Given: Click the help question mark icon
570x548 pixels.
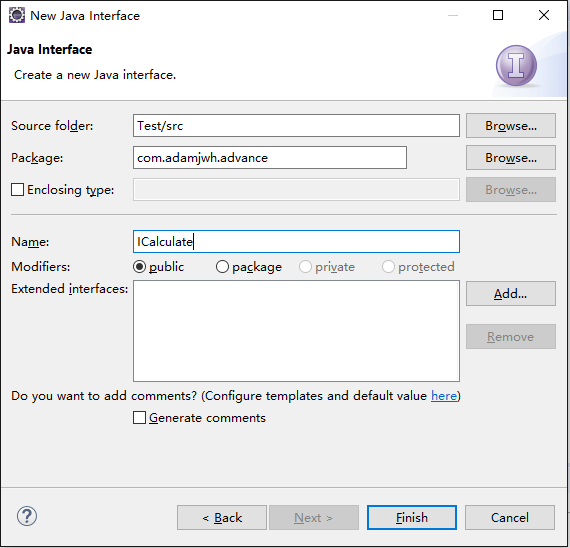Looking at the screenshot, I should (27, 516).
